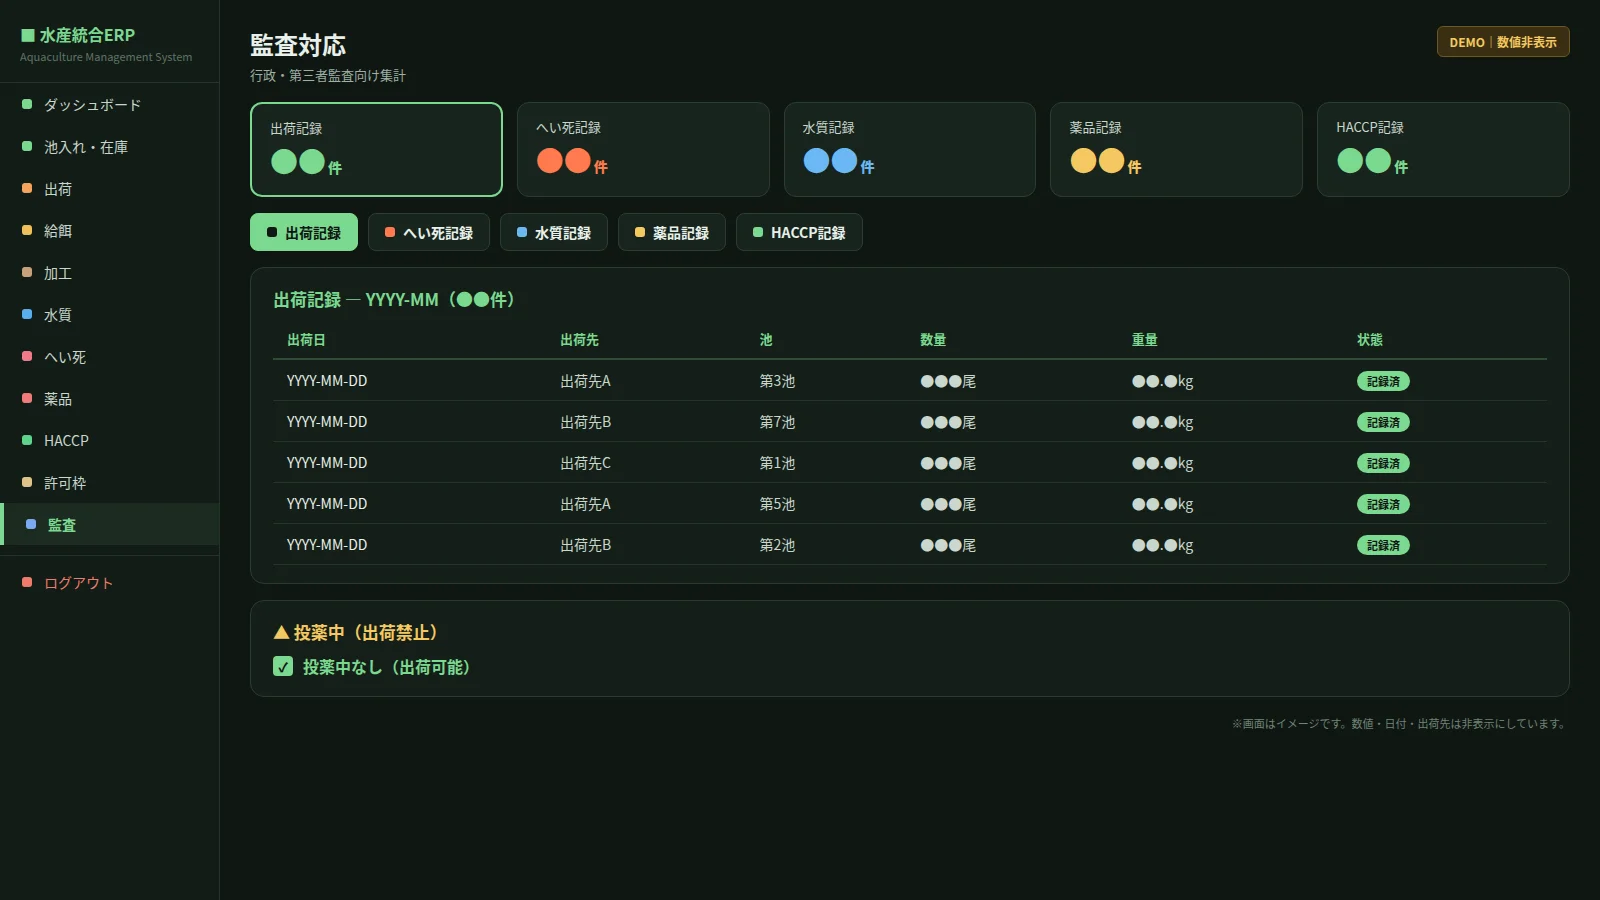Open HACCP in the sidebar

(x=109, y=441)
